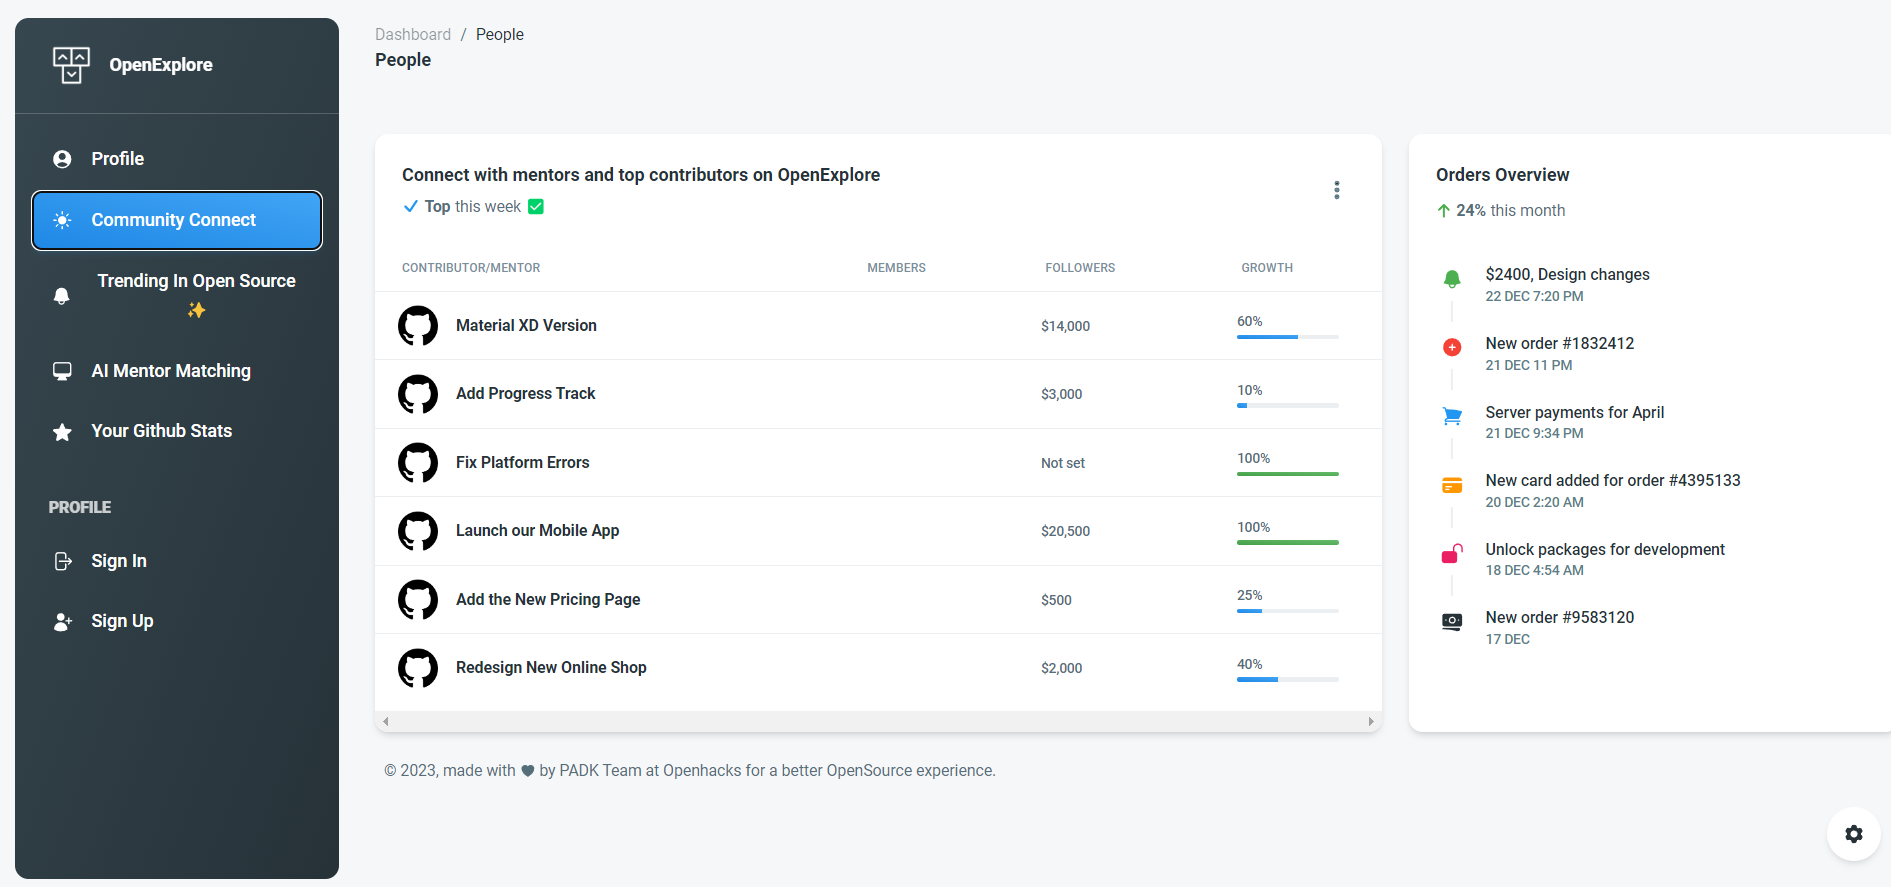Click the 60% growth progress bar
This screenshot has height=887, width=1891.
pos(1287,337)
